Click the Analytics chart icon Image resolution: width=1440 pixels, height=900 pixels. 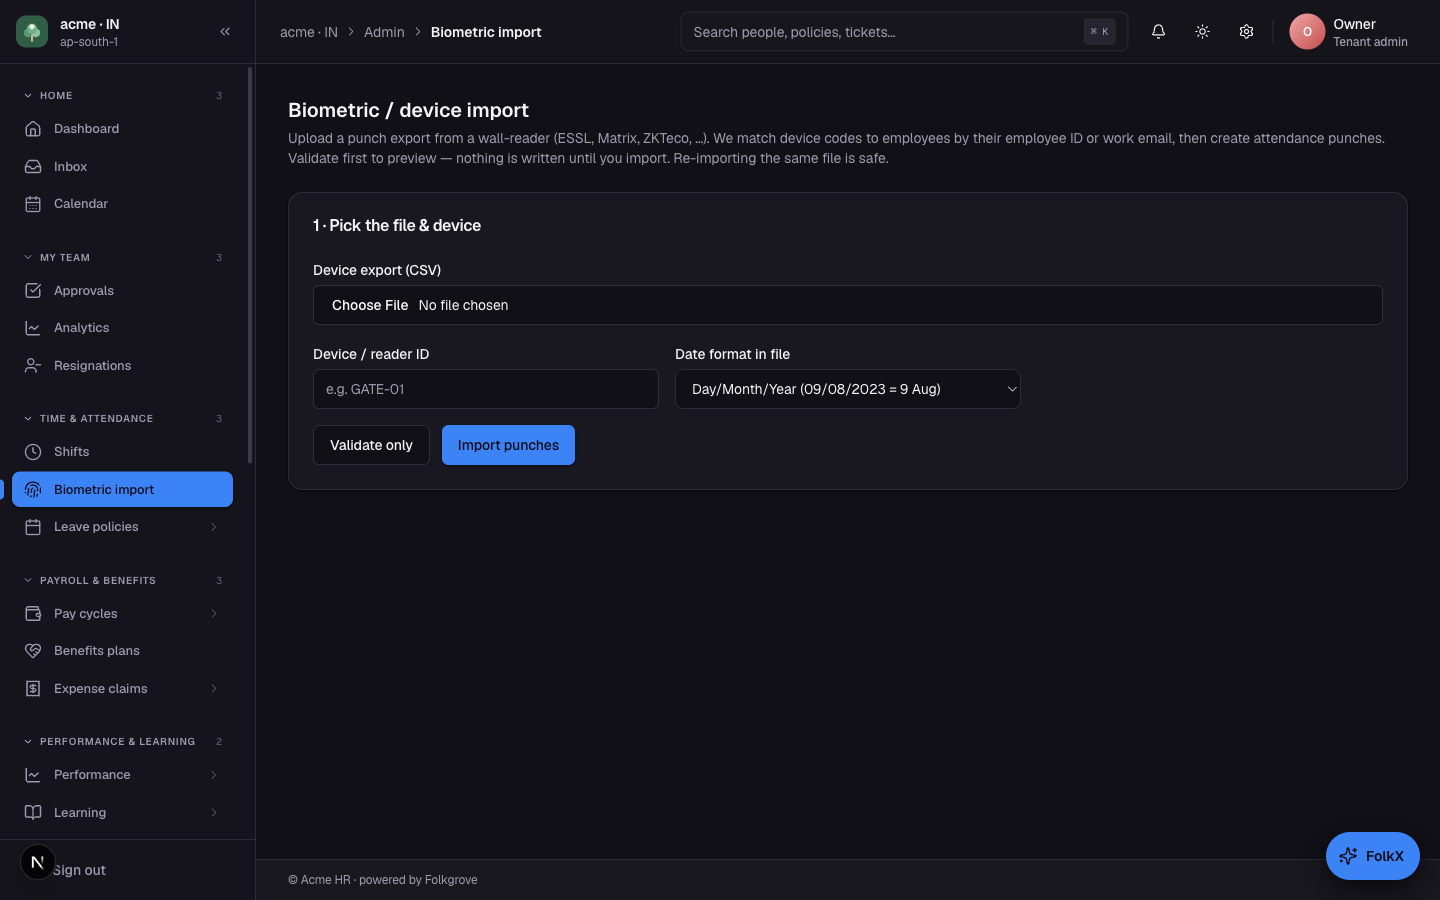[x=33, y=328]
